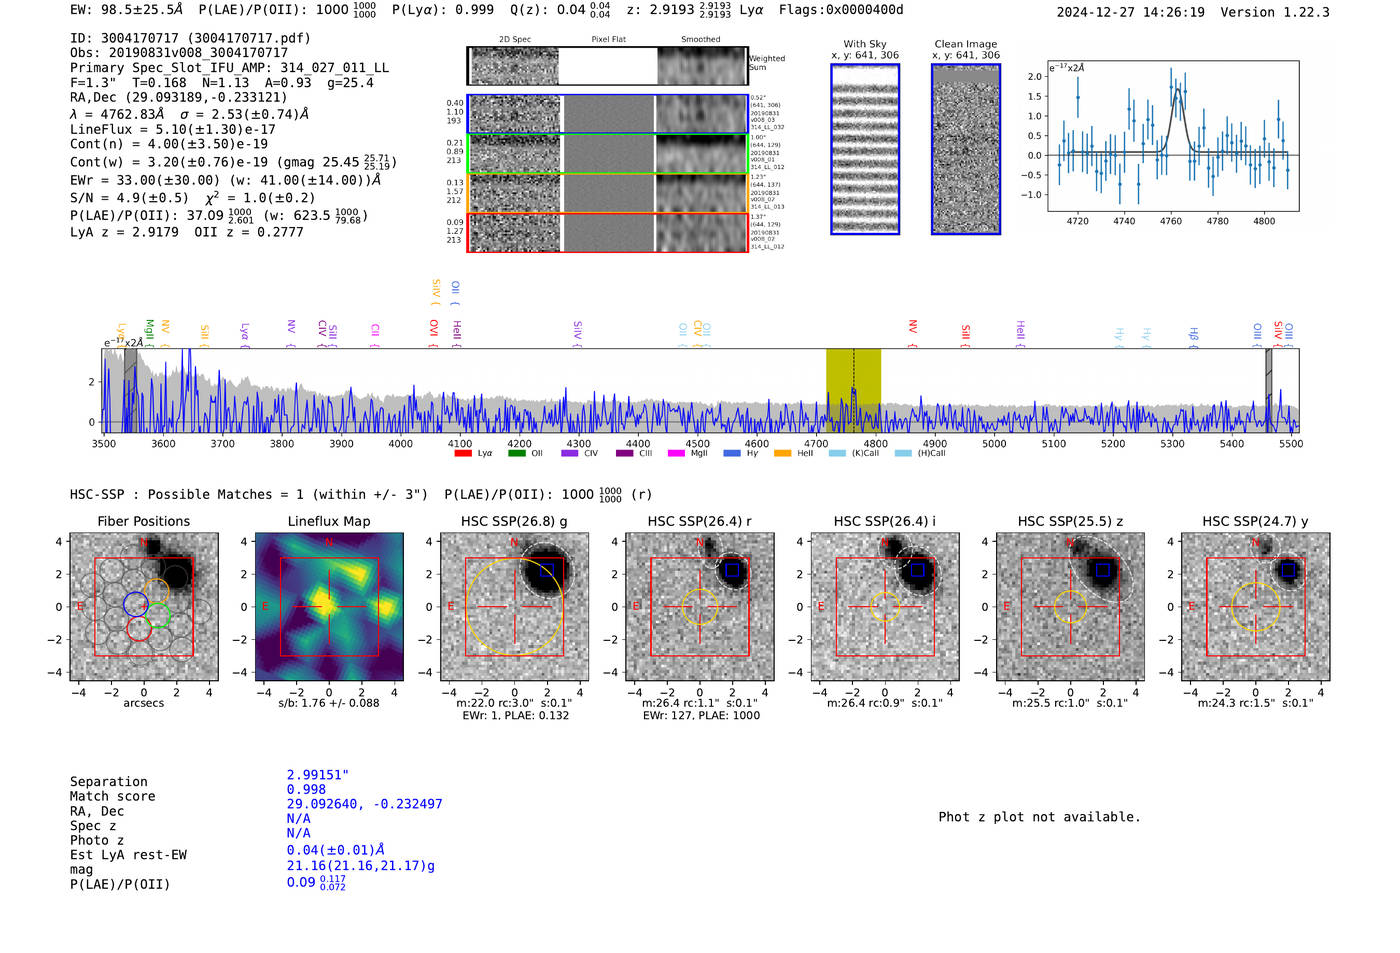This screenshot has width=1400, height=953.
Task: Click the "2D Spec" column header
Action: pyautogui.click(x=515, y=40)
